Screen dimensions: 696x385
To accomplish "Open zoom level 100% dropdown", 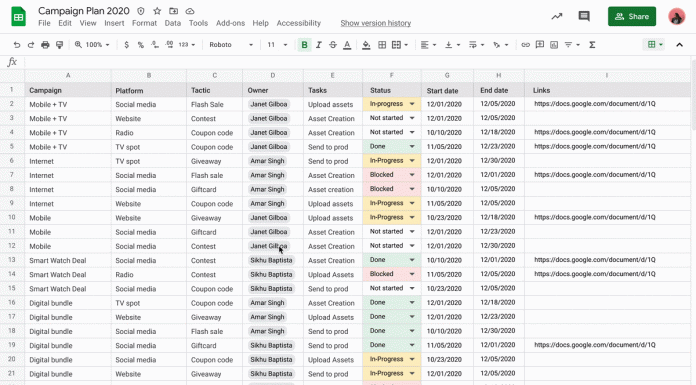I will click(92, 45).
